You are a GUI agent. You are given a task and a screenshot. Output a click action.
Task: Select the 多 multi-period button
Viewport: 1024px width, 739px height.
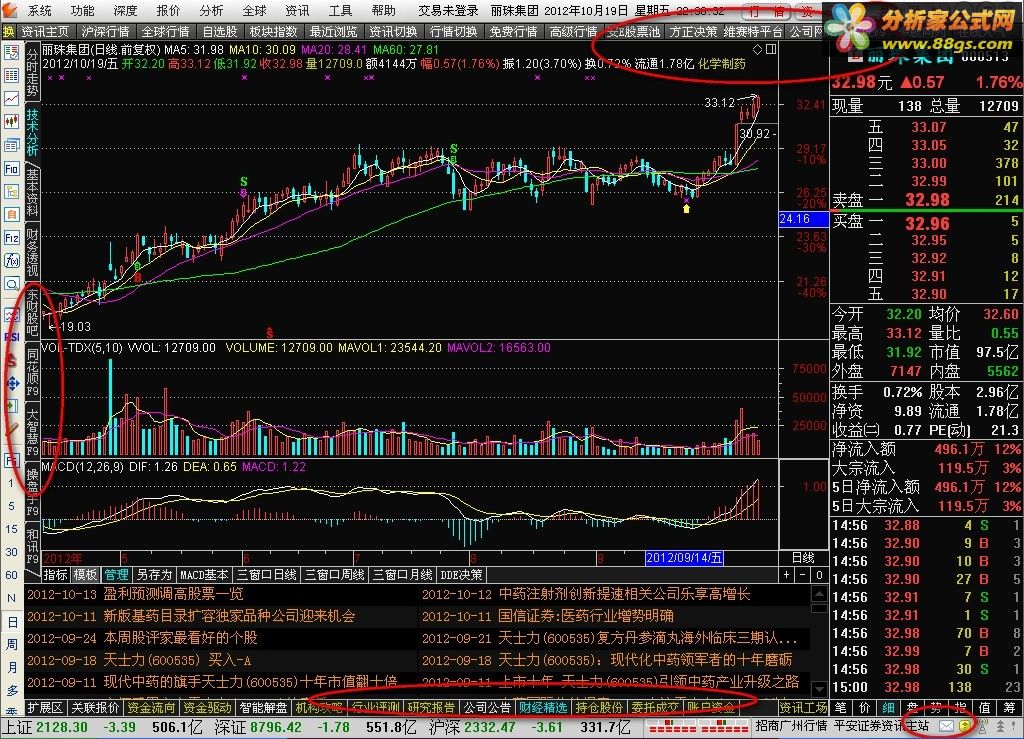pos(12,690)
